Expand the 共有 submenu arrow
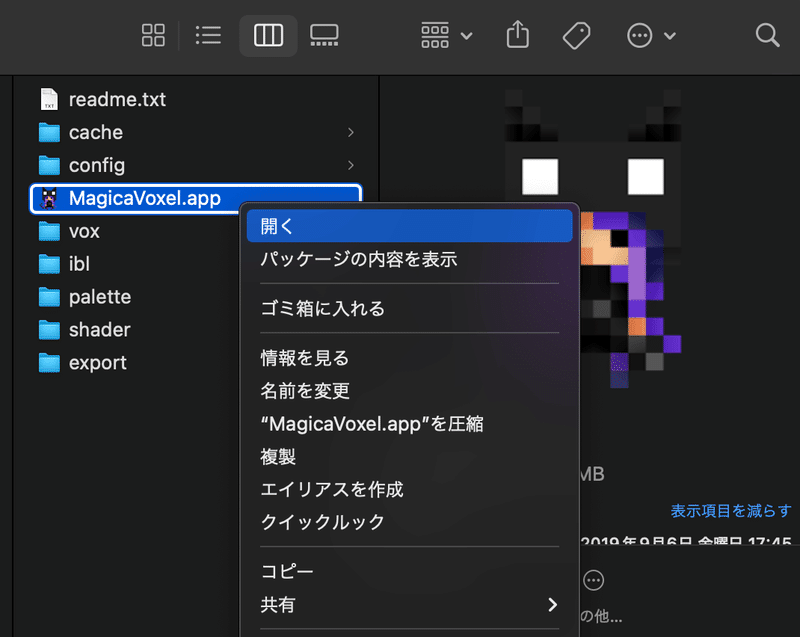Viewport: 800px width, 637px height. 553,605
